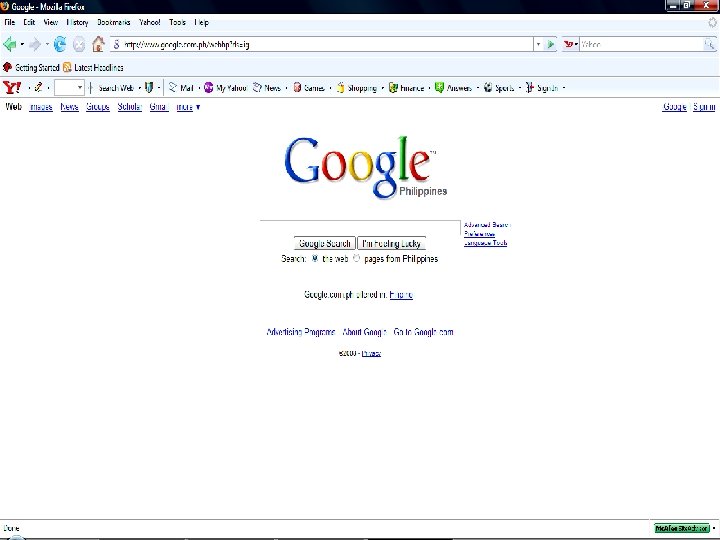Click the I'm Feeling Lucky button
The height and width of the screenshot is (540, 720).
point(391,243)
